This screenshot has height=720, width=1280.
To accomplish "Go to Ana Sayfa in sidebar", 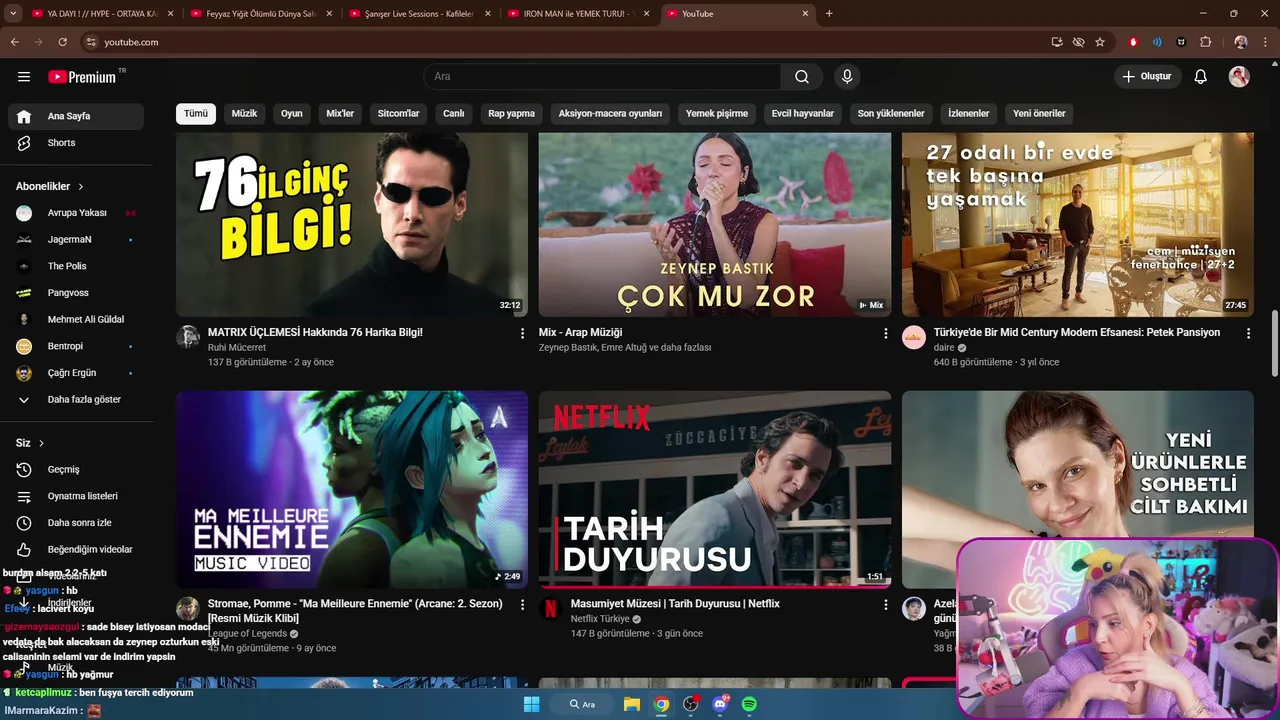I will coord(76,116).
